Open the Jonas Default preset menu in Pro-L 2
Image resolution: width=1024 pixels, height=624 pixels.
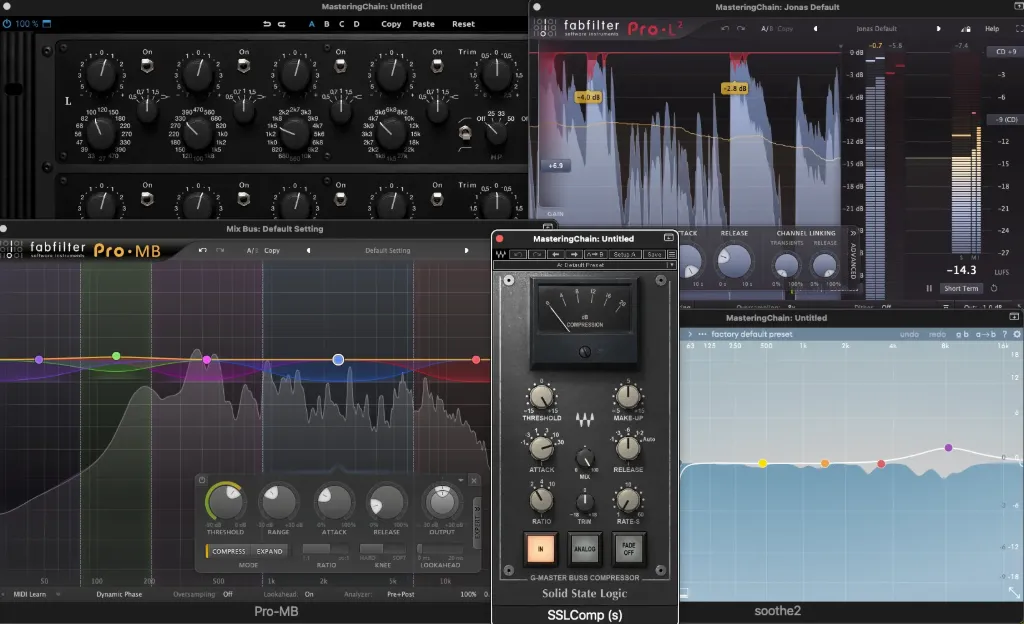click(x=876, y=29)
